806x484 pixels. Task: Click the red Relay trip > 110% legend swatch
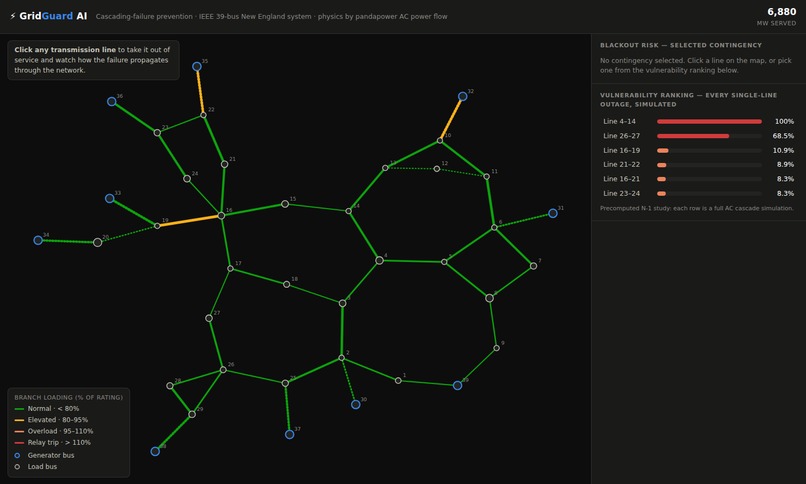20,443
